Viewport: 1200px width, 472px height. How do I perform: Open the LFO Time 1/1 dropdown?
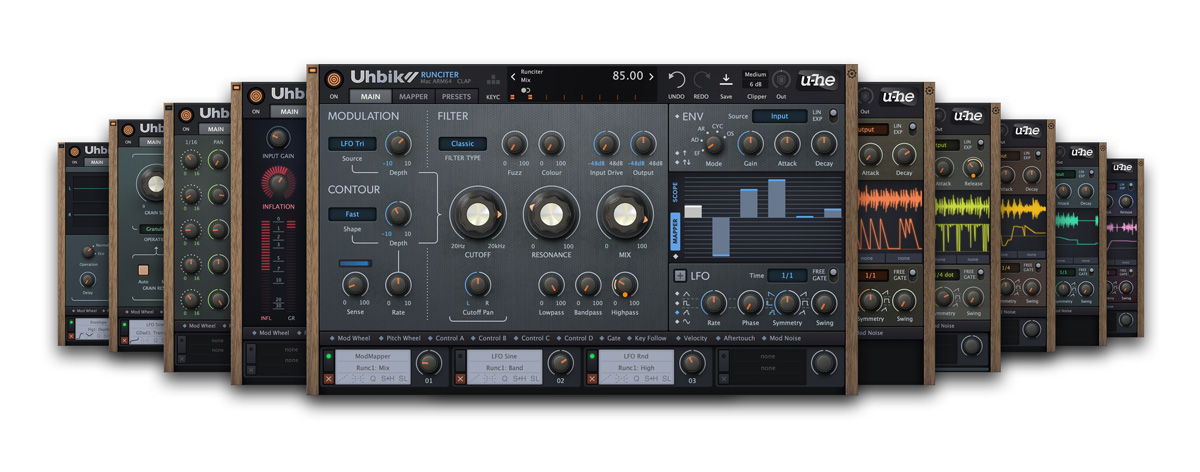pyautogui.click(x=787, y=275)
